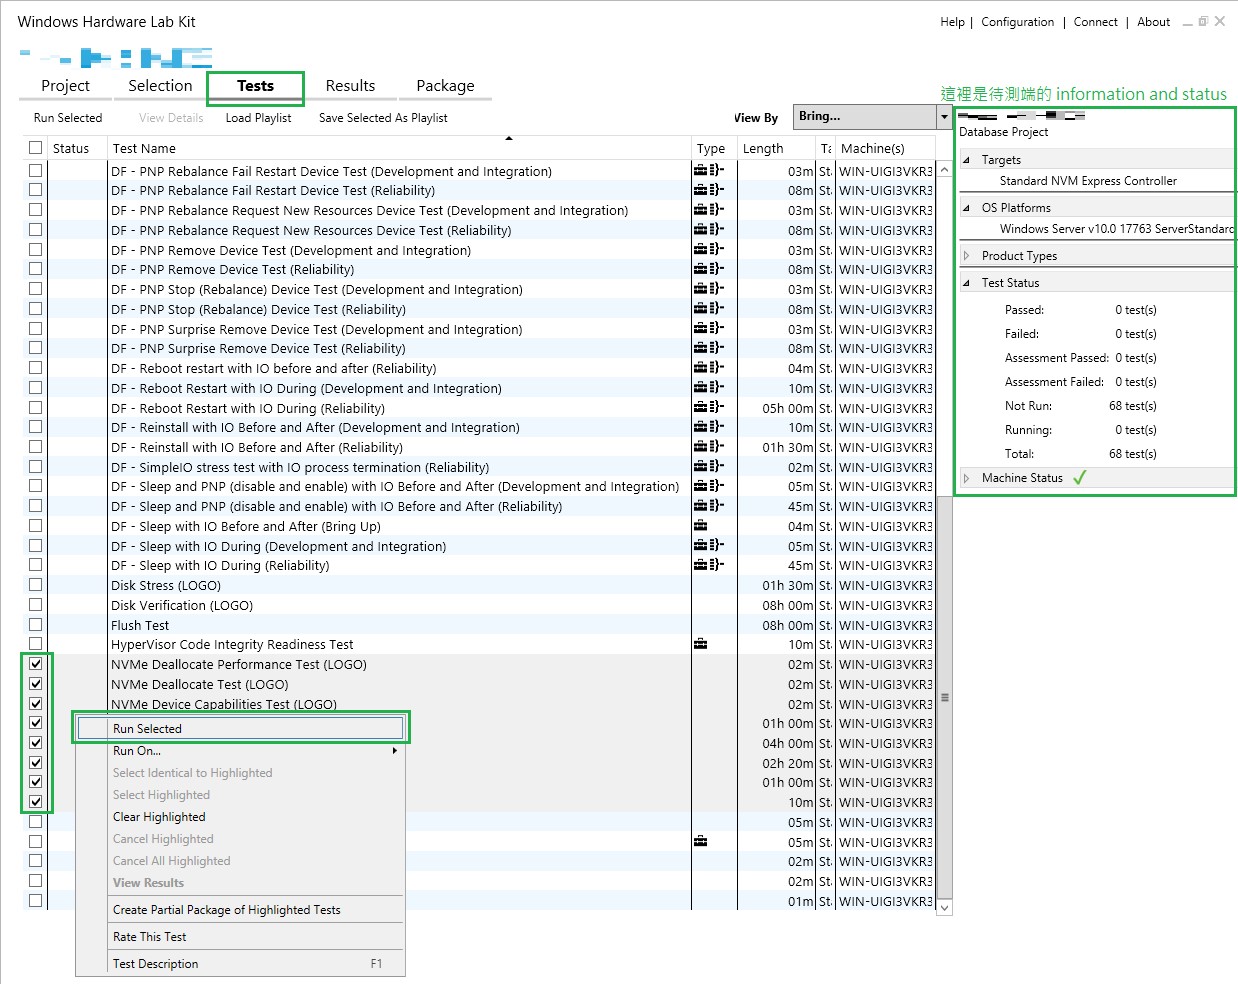Expand the Product Types section
The width and height of the screenshot is (1238, 984).
point(966,256)
